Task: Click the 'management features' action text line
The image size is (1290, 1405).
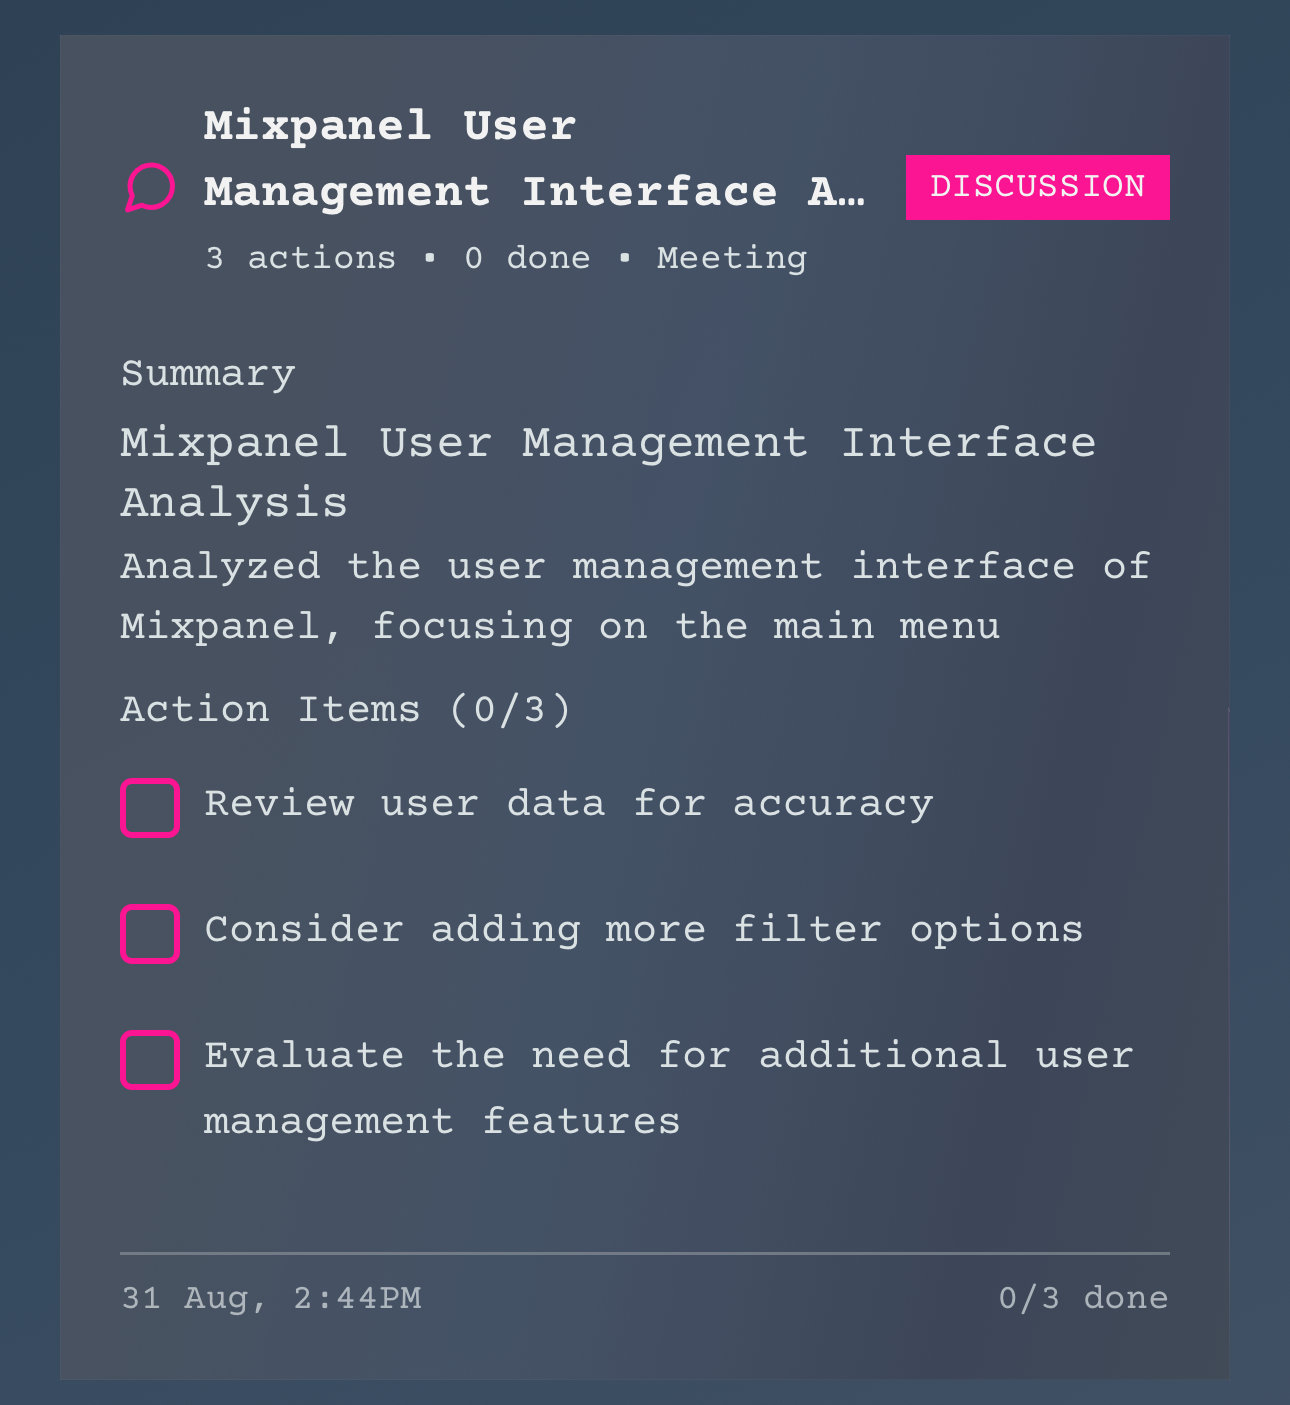Action: (442, 1121)
